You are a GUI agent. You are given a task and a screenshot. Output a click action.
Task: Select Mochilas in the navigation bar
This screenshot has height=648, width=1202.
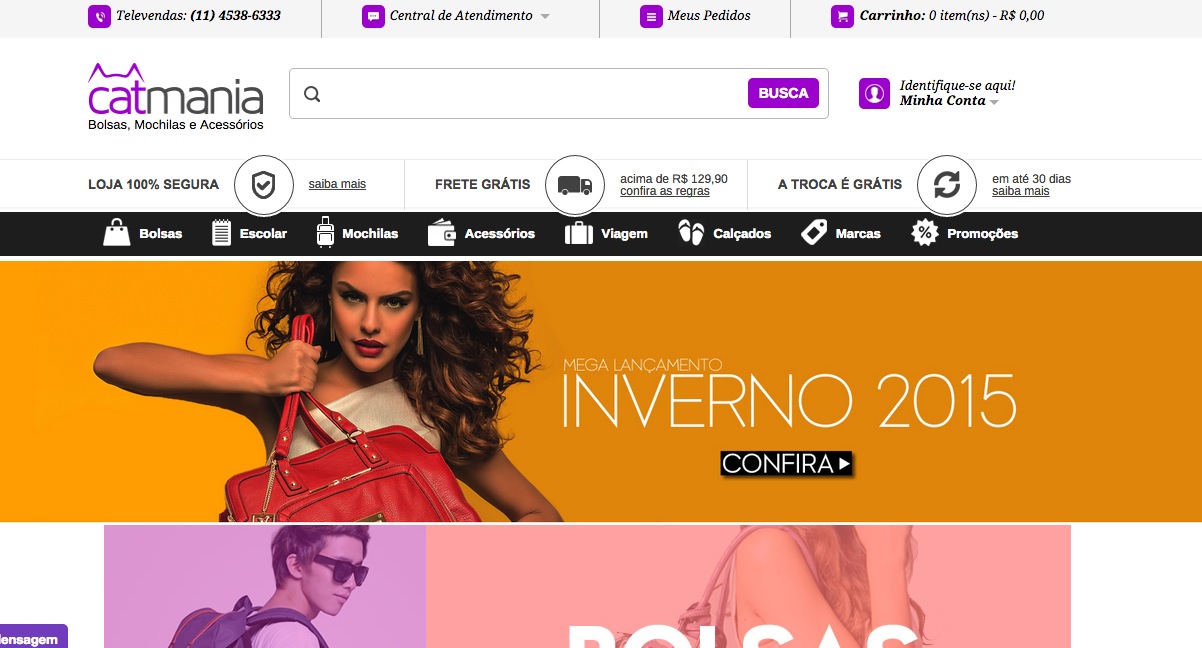pos(357,233)
